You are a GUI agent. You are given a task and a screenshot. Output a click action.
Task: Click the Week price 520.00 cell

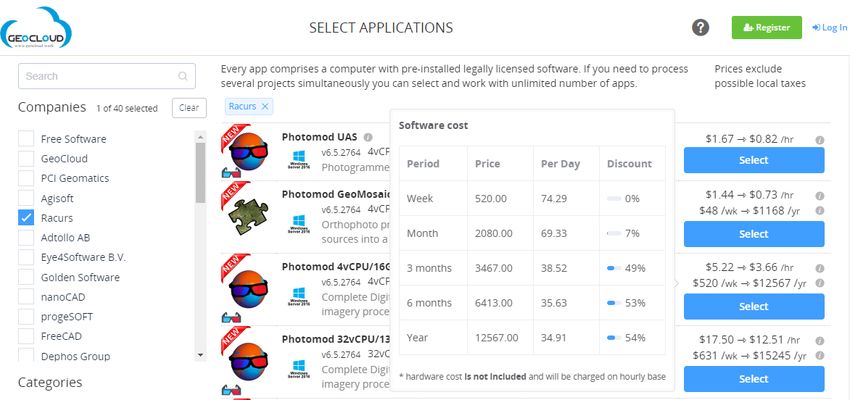click(500, 198)
